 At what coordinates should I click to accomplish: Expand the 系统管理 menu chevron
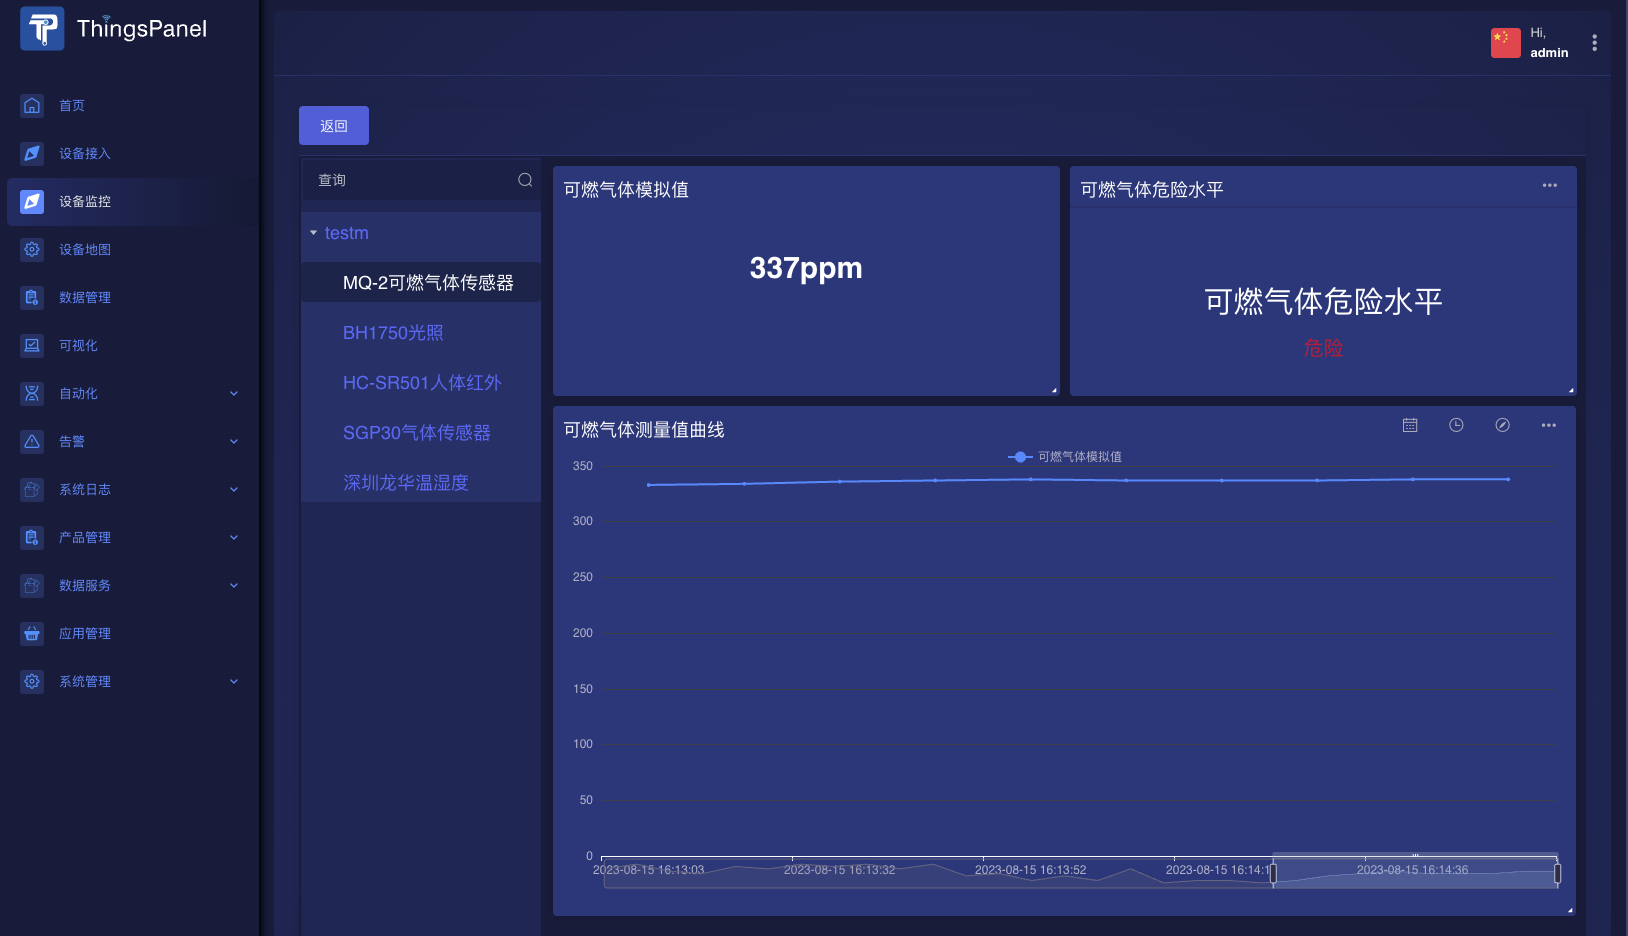tap(234, 681)
